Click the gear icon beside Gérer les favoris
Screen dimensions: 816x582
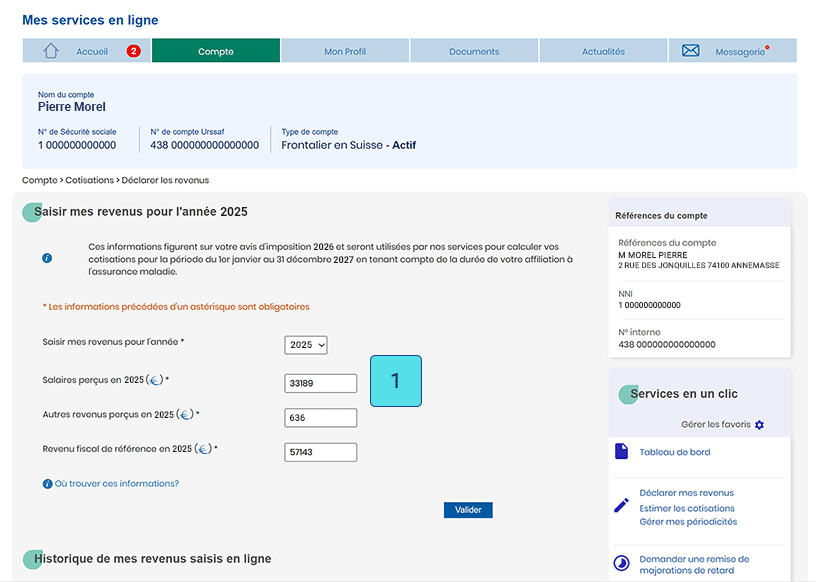pos(759,425)
